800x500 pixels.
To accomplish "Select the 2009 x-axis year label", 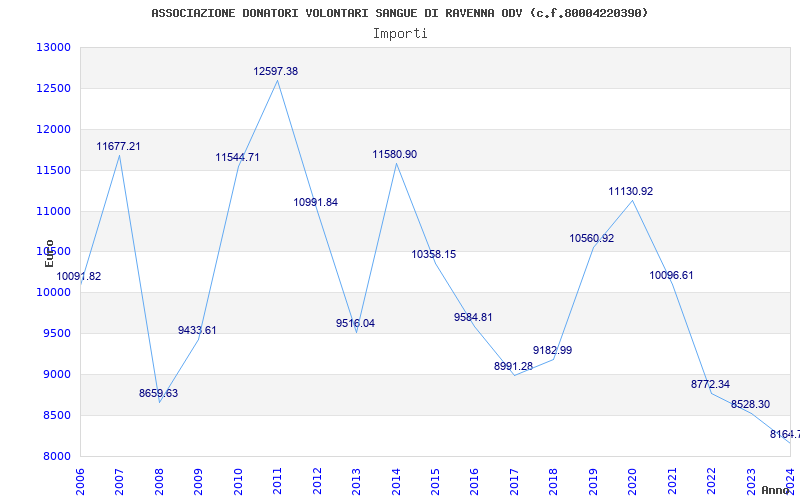I will 198,481.
